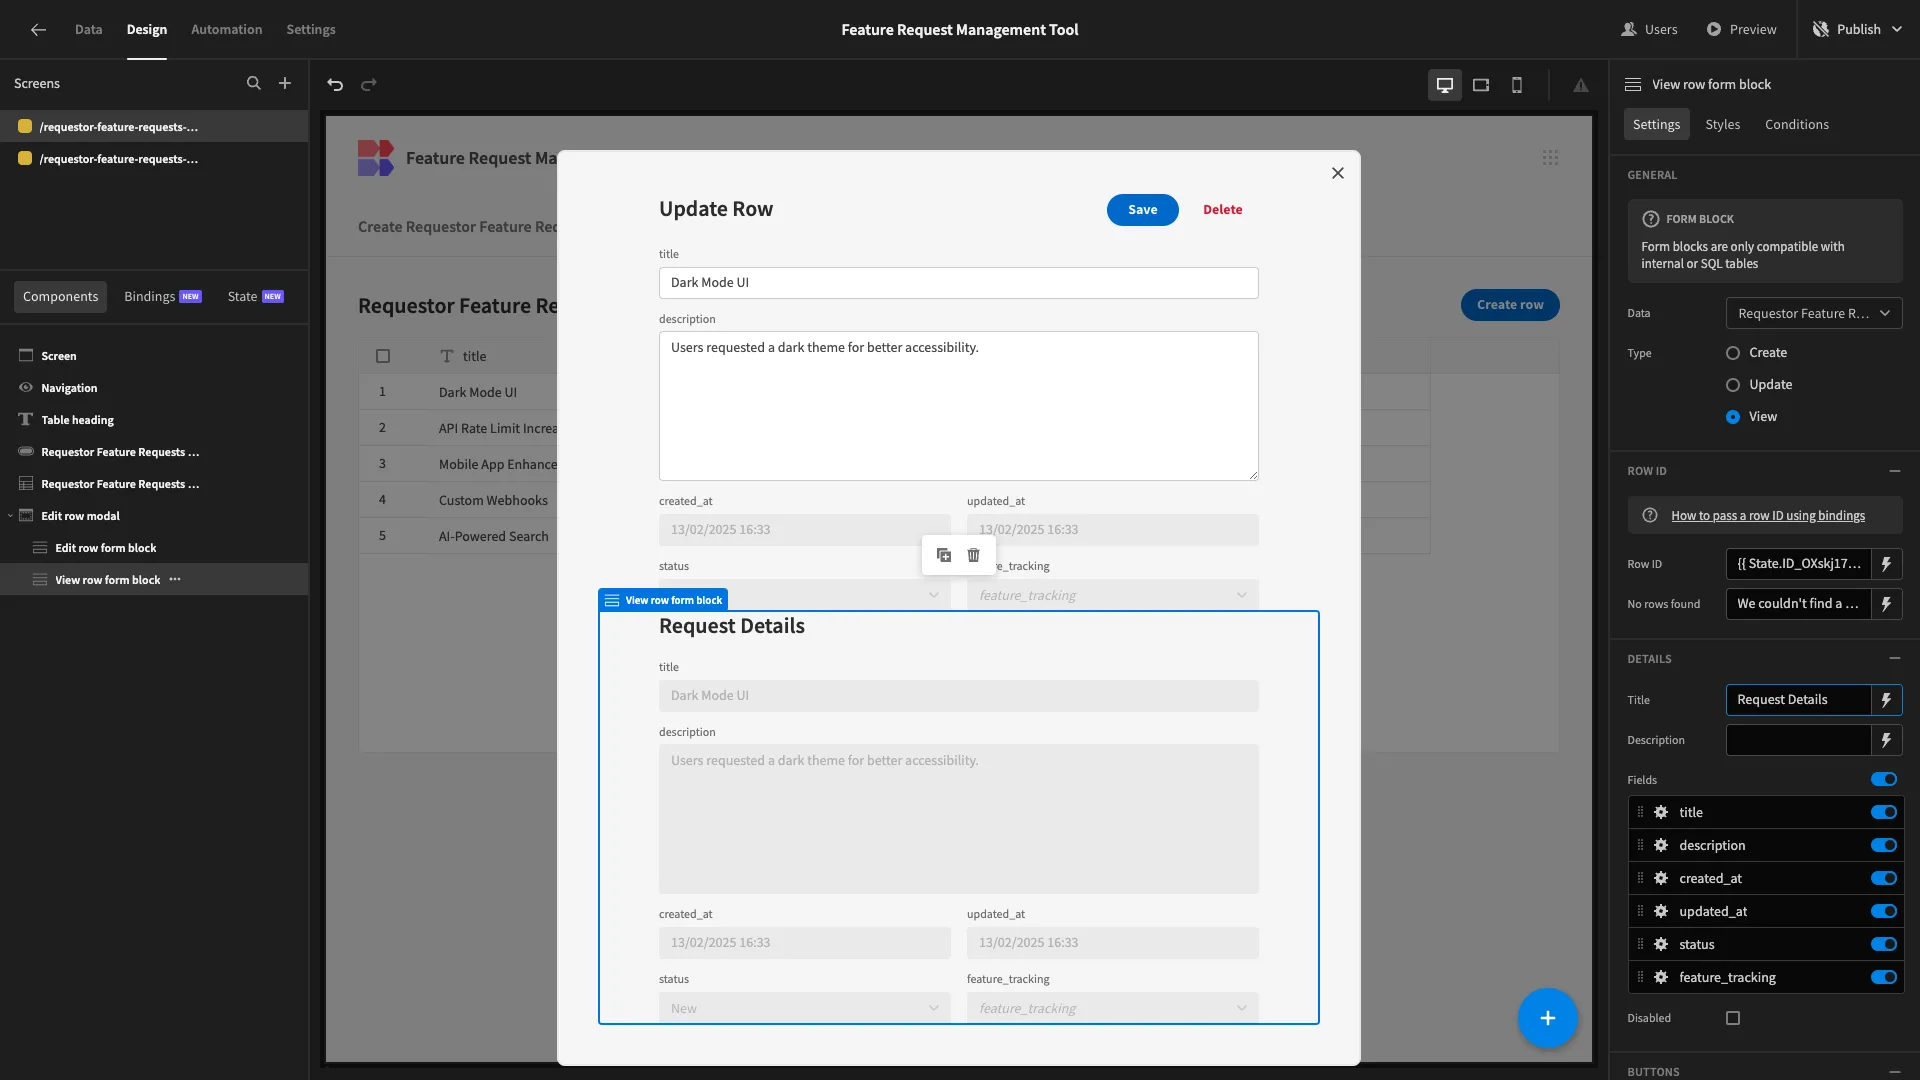Open the Conditions tab
The image size is (1920, 1080).
(1796, 125)
